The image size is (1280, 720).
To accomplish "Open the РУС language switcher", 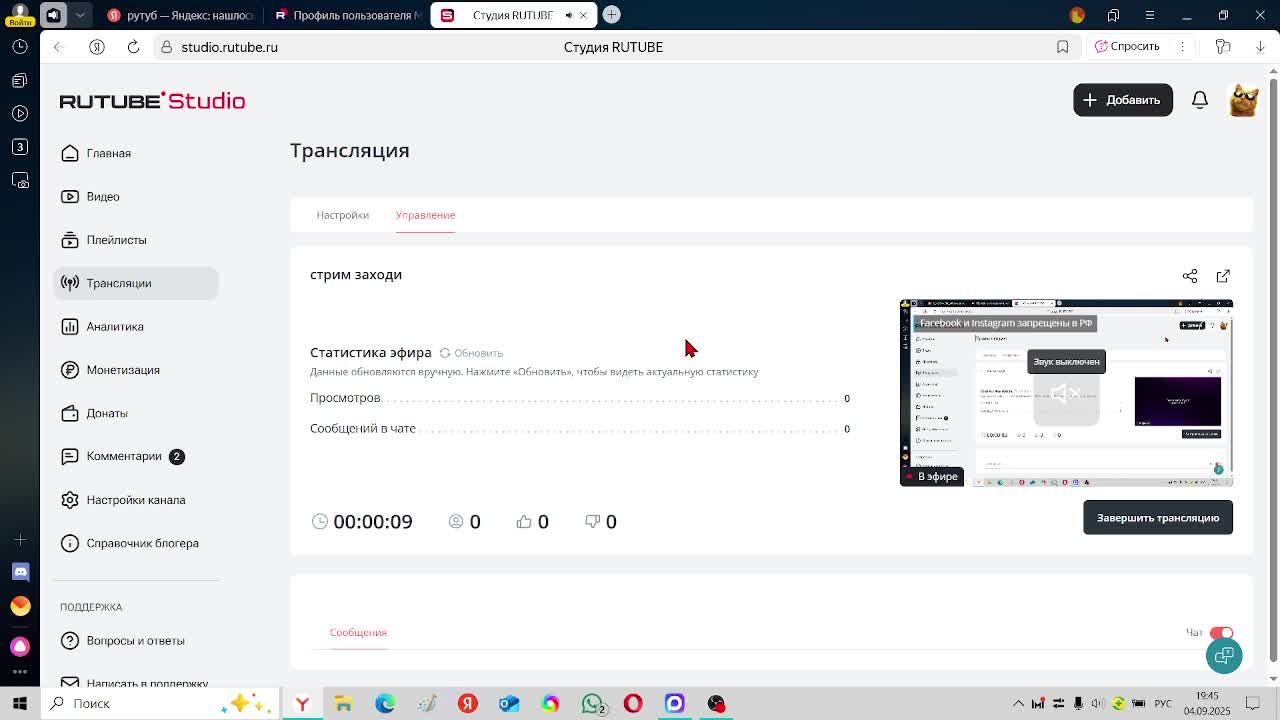I will (x=1163, y=703).
